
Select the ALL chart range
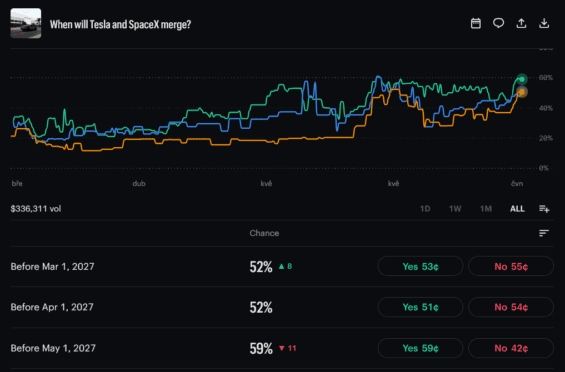click(x=517, y=209)
